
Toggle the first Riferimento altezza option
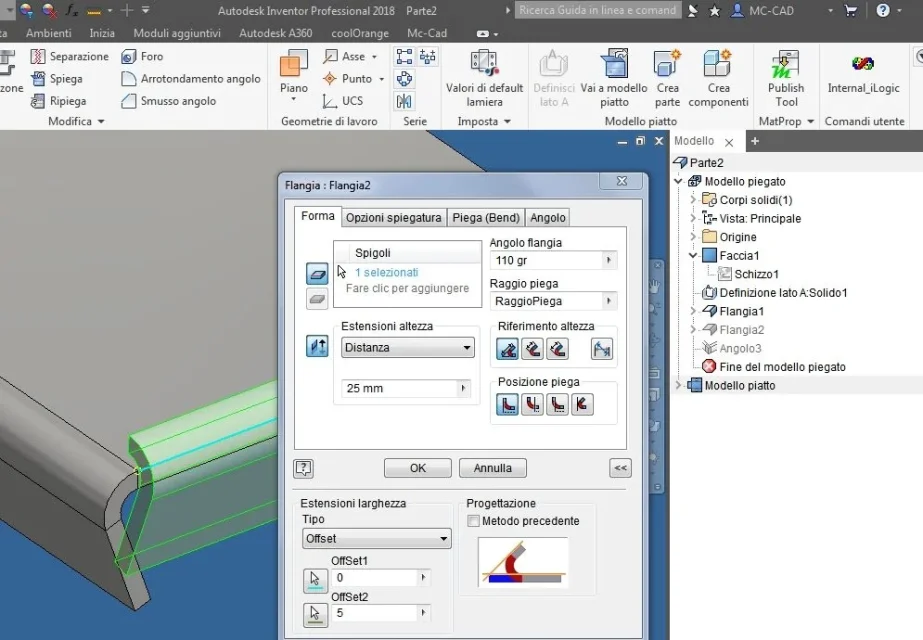coord(507,349)
